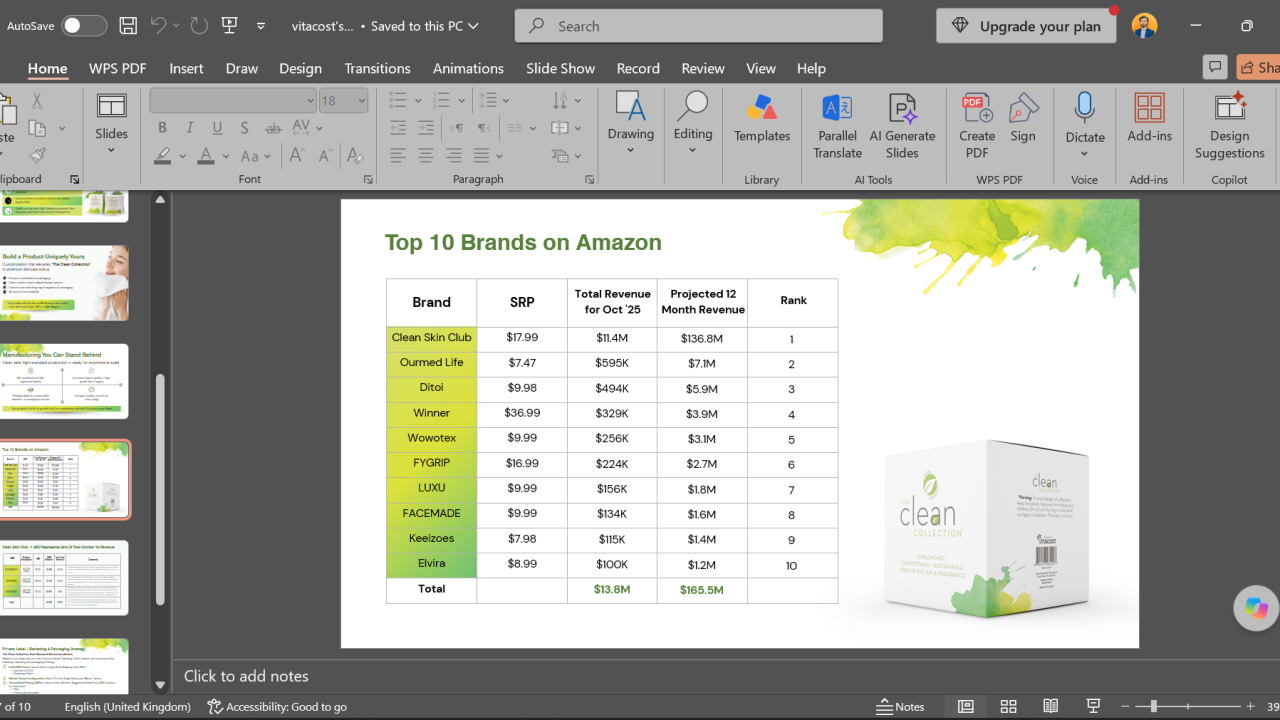Click the Copilot floating button

click(1256, 608)
